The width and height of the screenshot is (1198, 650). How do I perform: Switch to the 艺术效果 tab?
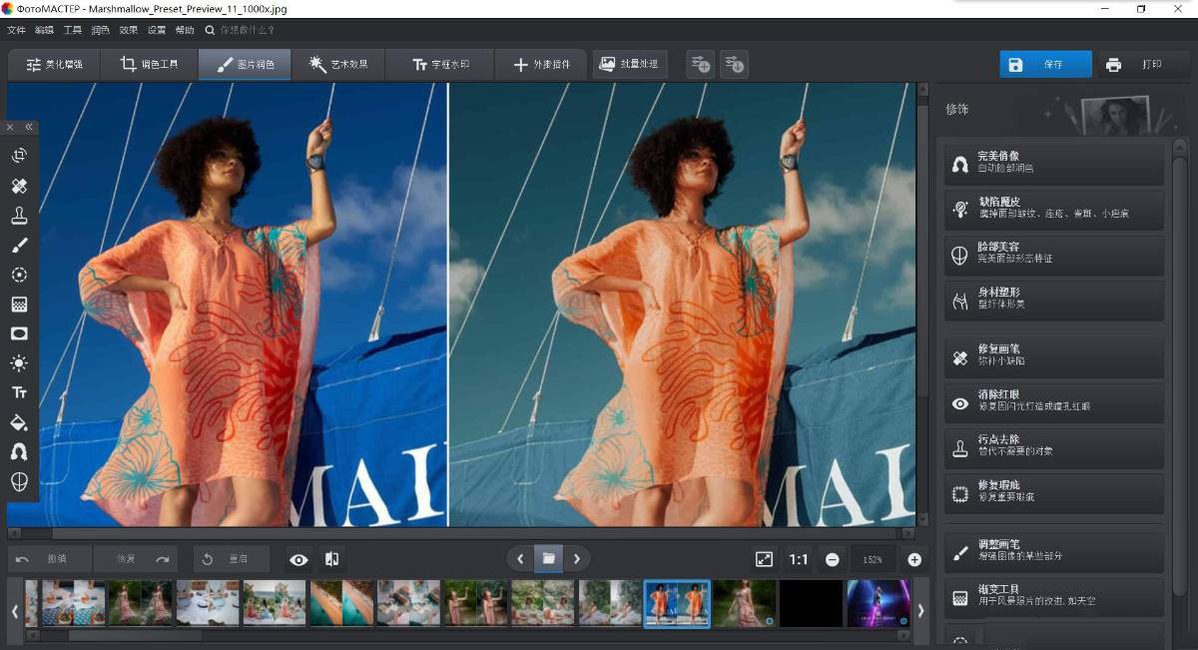(x=338, y=65)
